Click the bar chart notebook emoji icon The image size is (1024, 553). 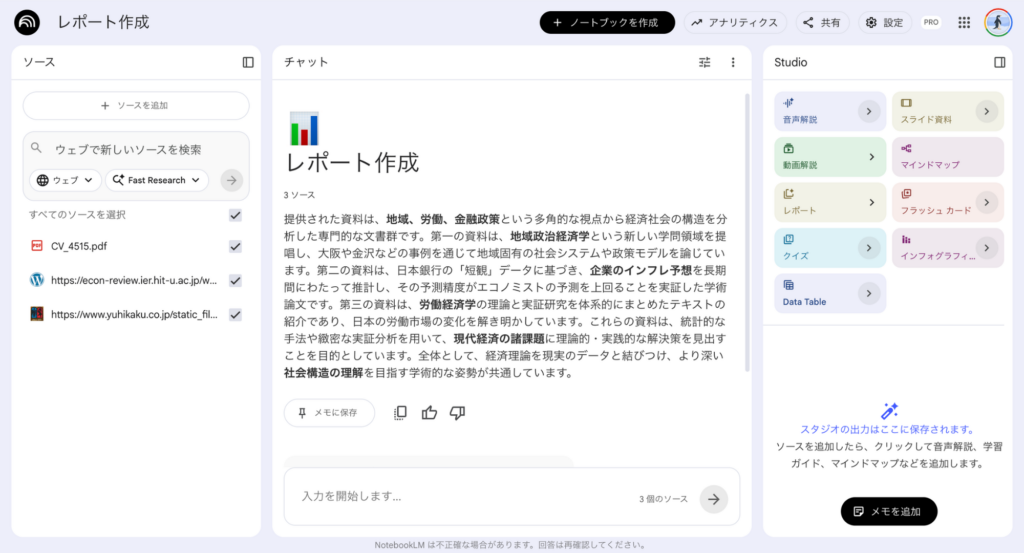click(x=304, y=129)
